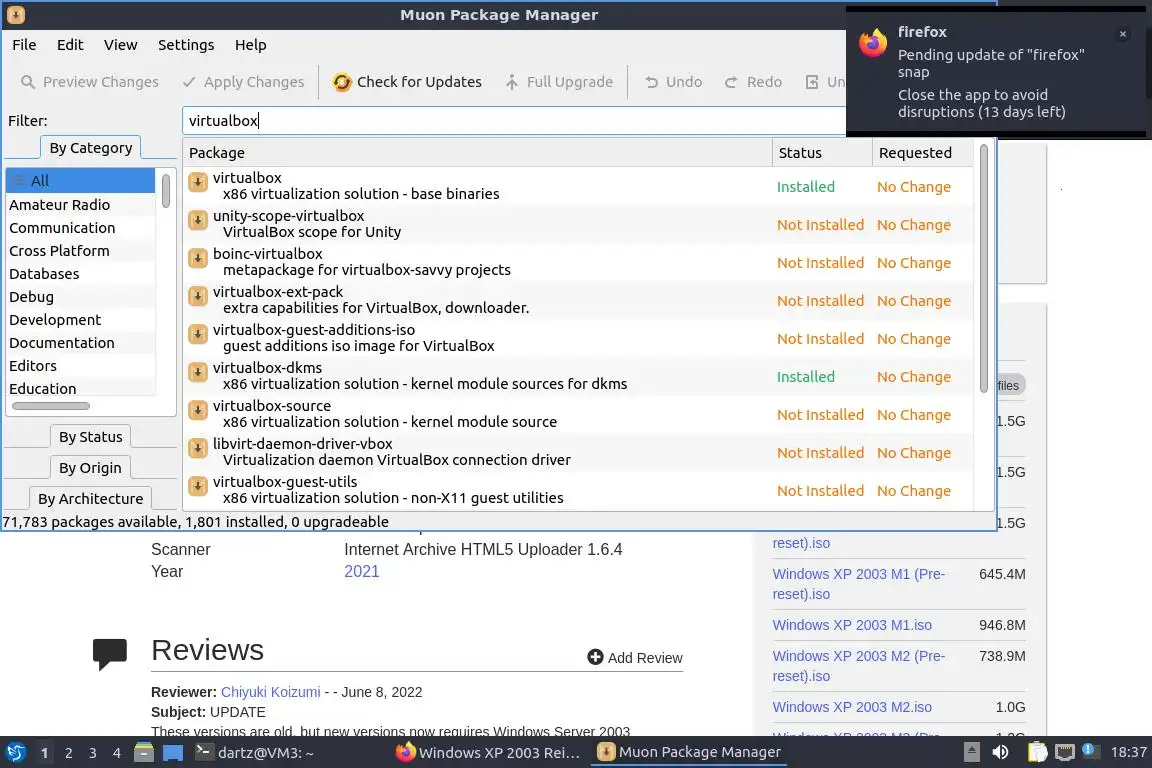This screenshot has width=1152, height=768.
Task: Sort by the Requested column header
Action: [x=923, y=153]
